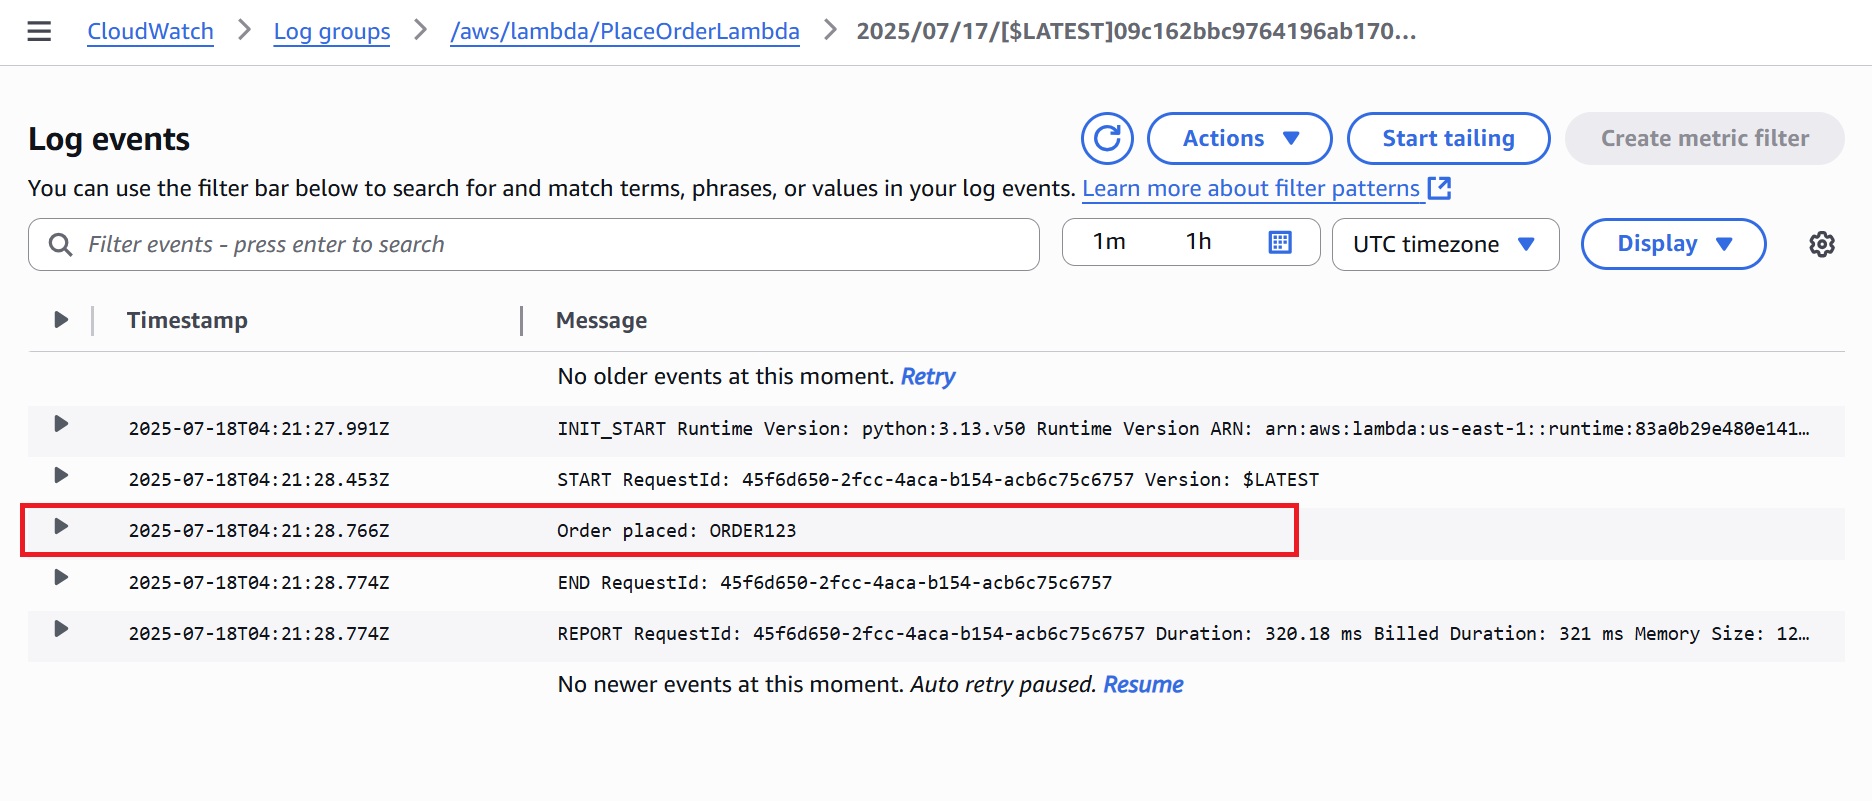Go to CloudWatch breadcrumb link
This screenshot has height=801, width=1872.
coord(150,32)
